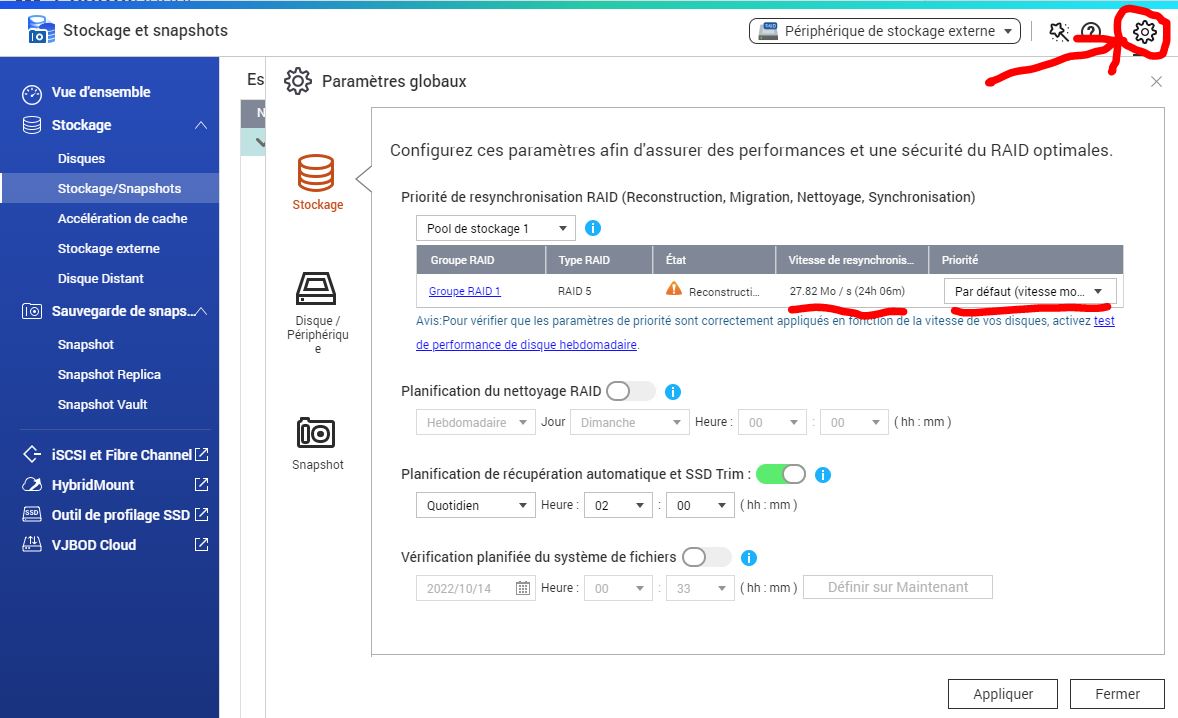Open the Stockage settings tab icon
This screenshot has height=718, width=1178.
316,174
